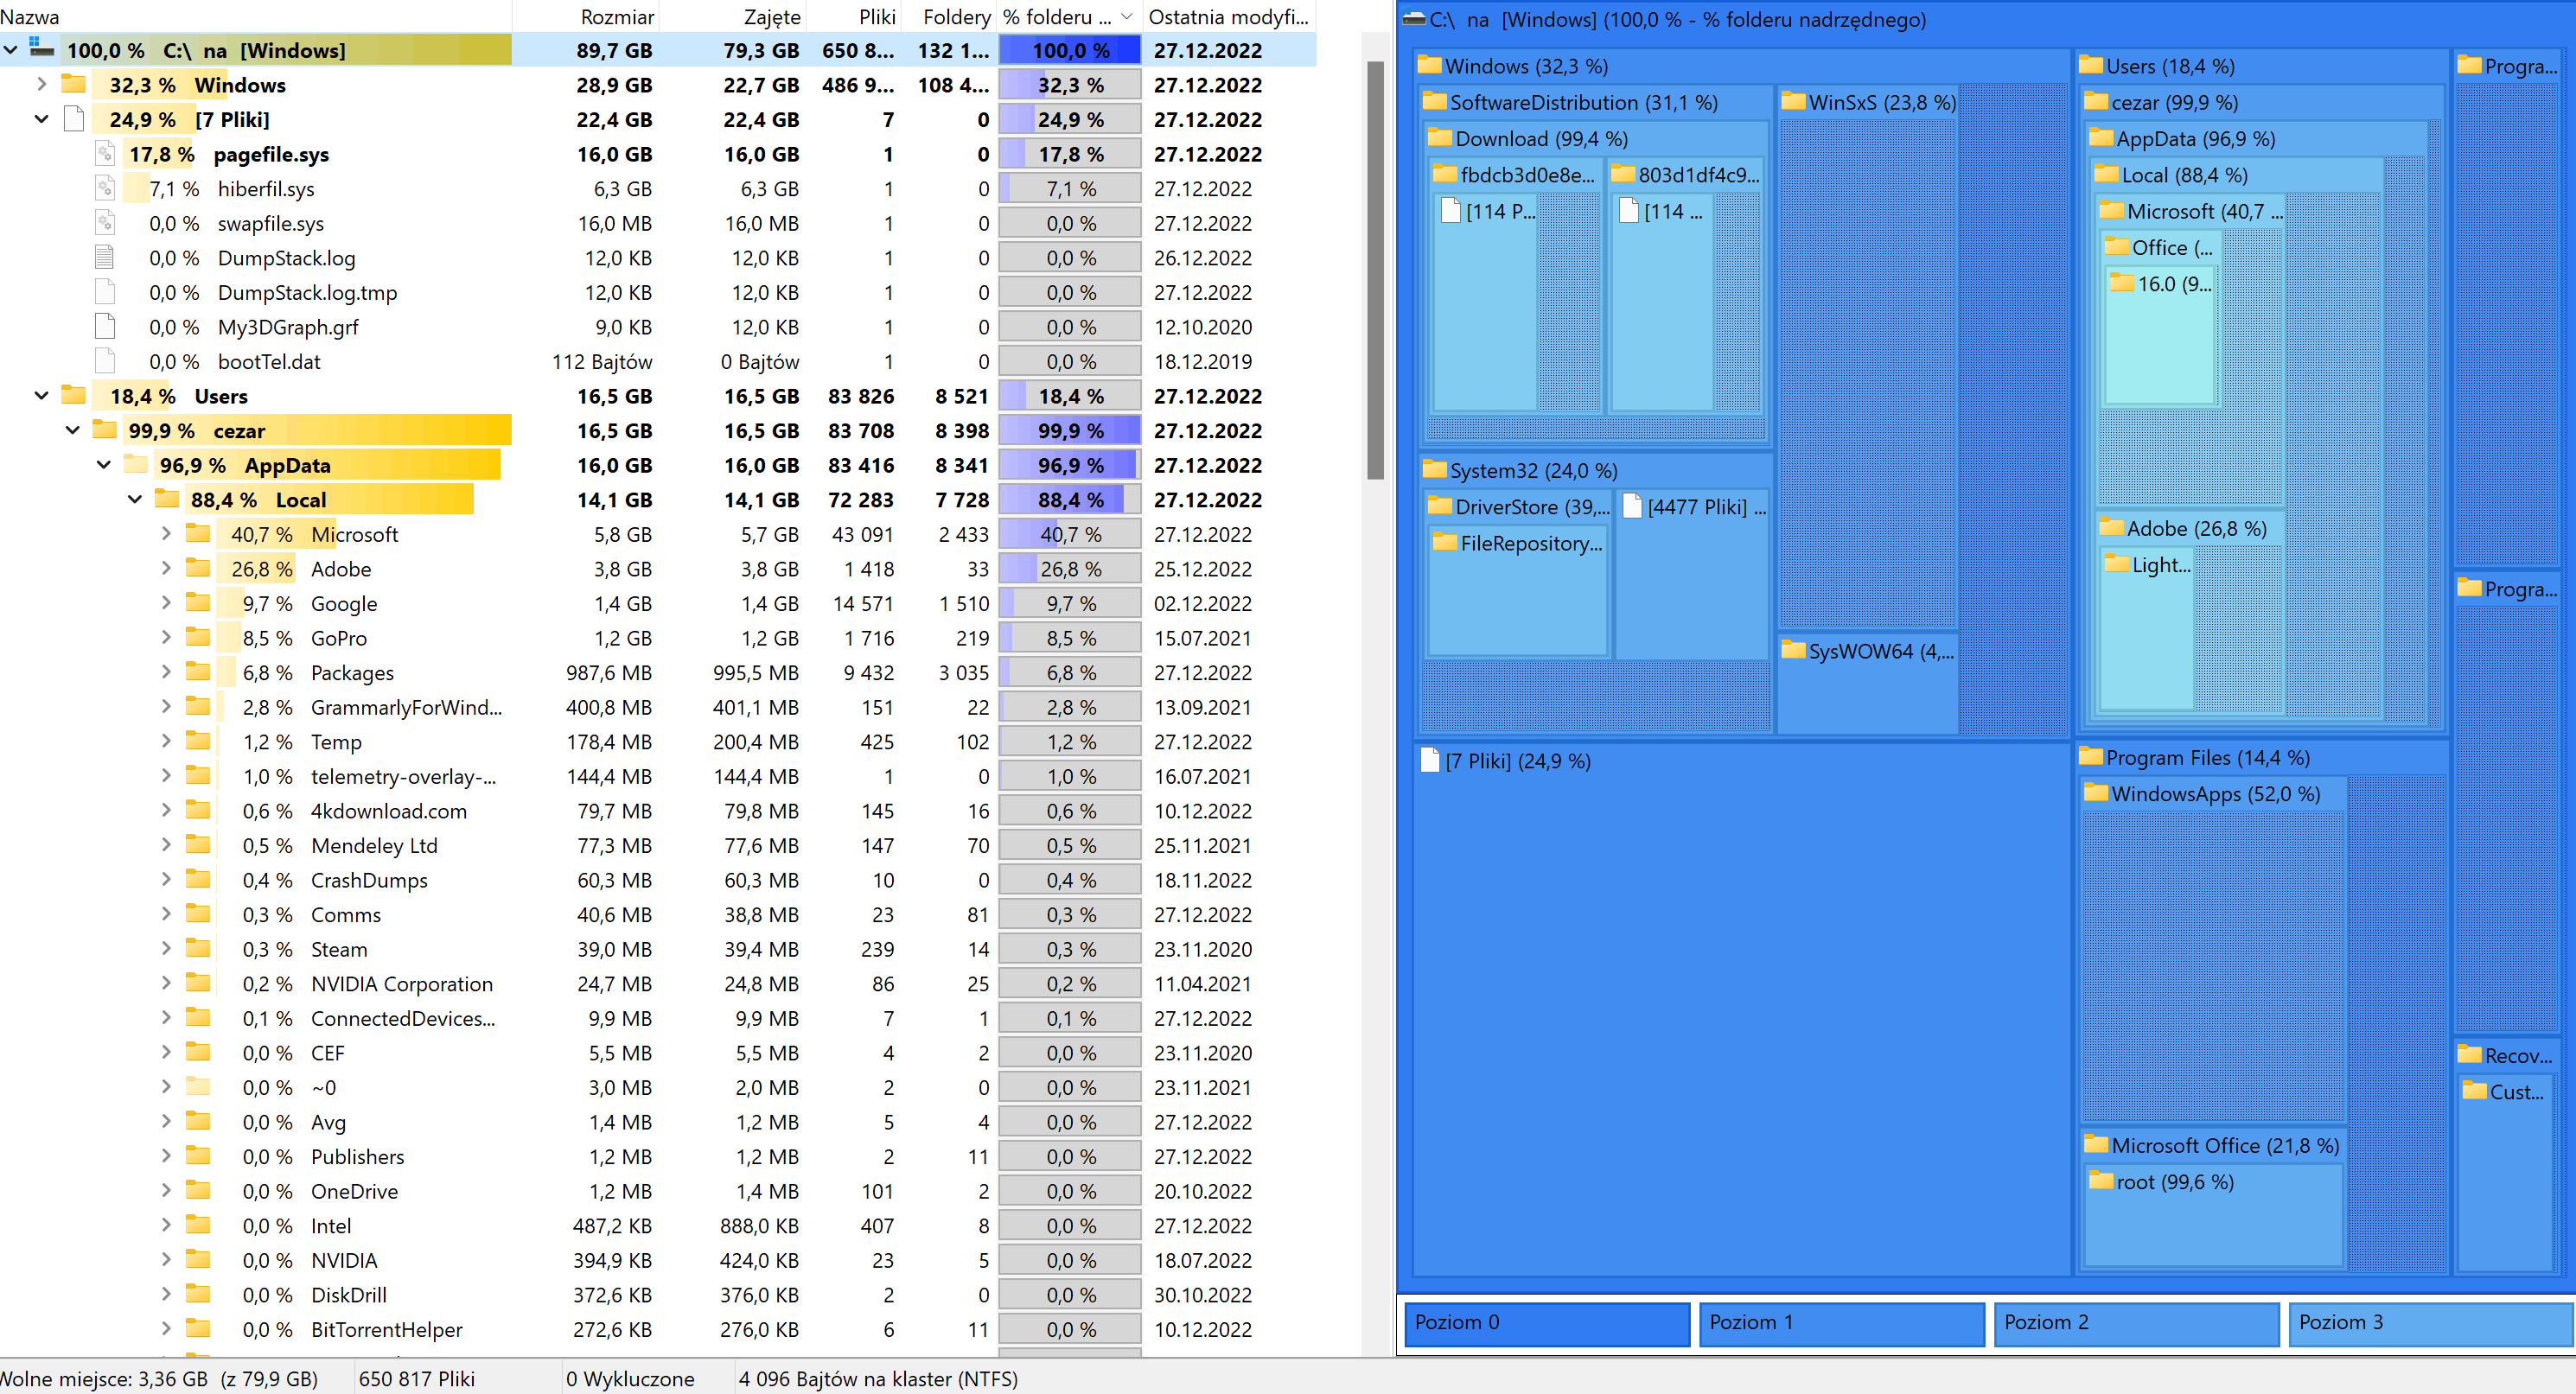
Task: Collapse the Users folder node
Action: click(42, 396)
